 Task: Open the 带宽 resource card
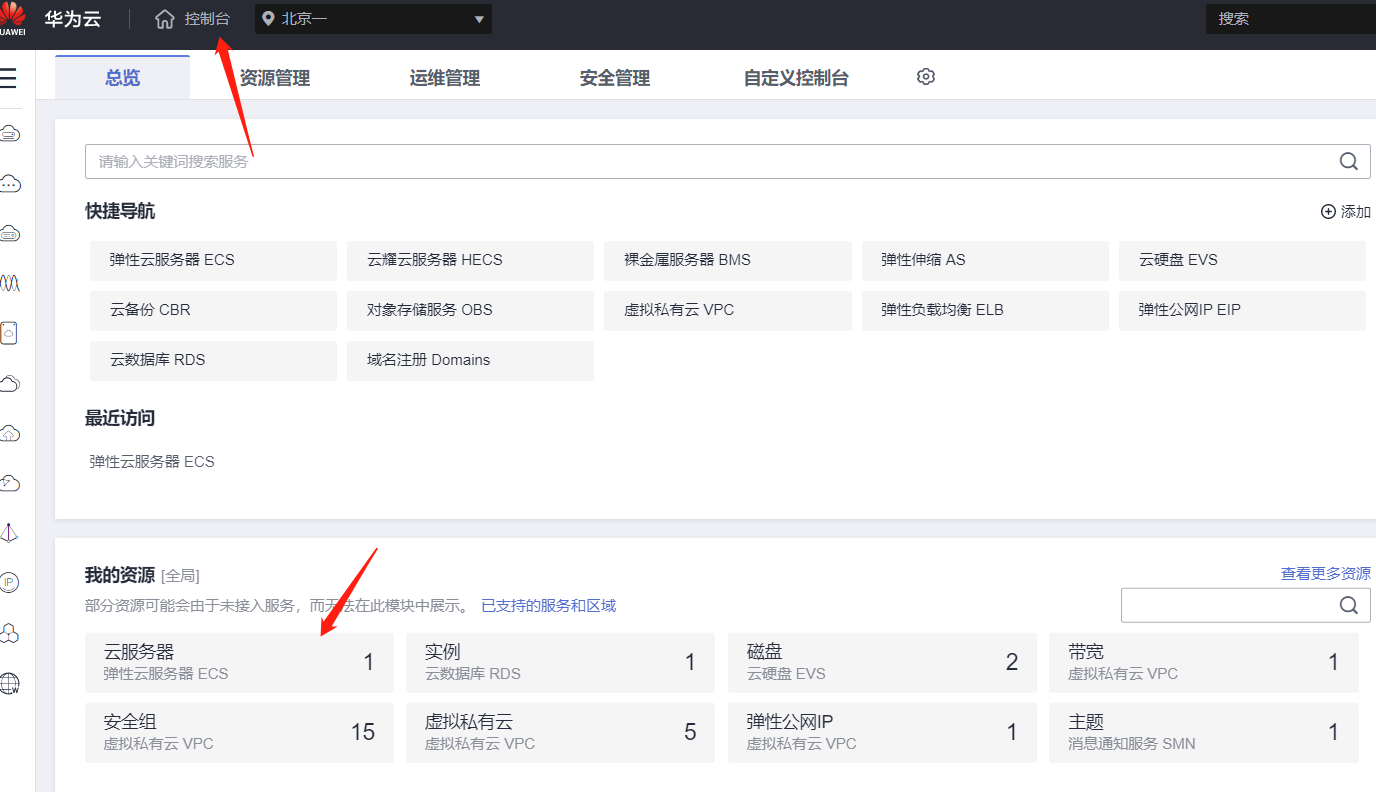pos(1204,662)
